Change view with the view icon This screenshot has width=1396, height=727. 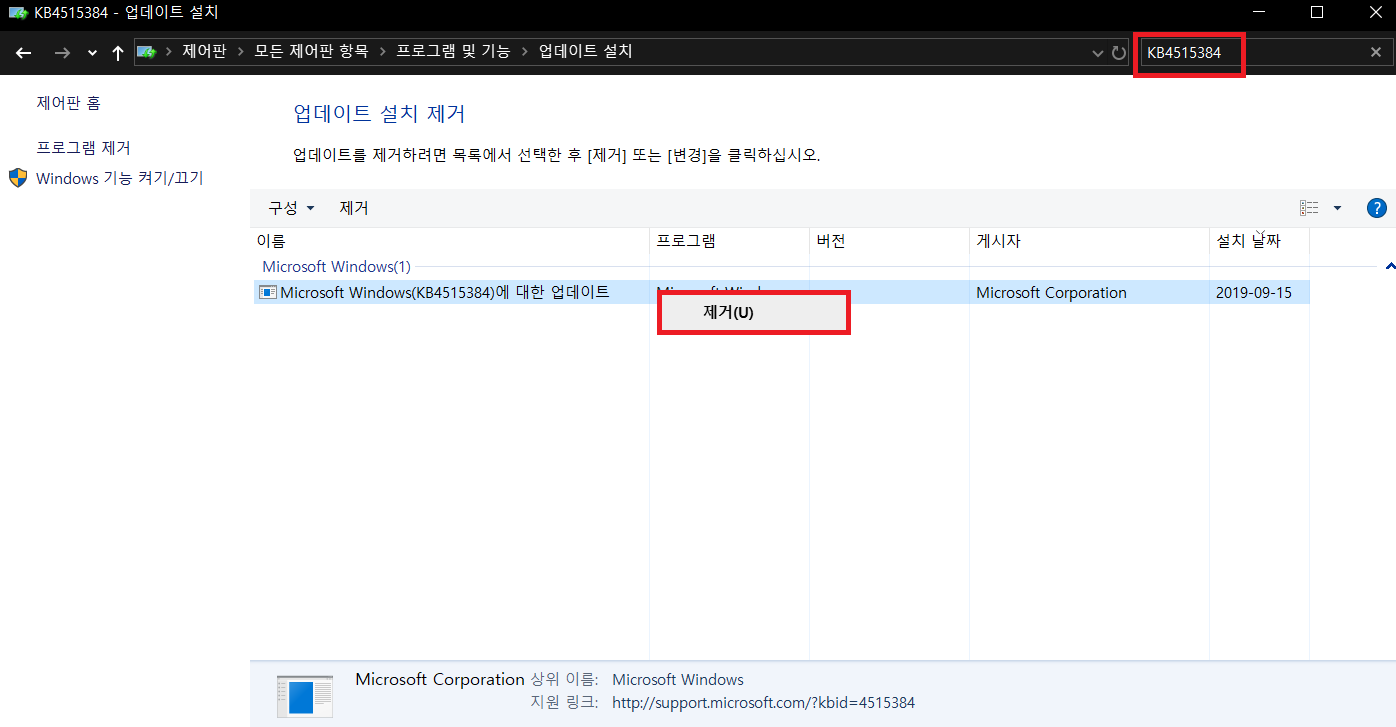point(1309,208)
